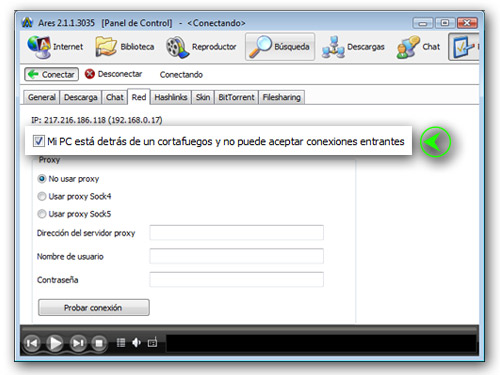Viewport: 500px width, 375px height.
Task: Switch to the General tab
Action: pos(42,97)
